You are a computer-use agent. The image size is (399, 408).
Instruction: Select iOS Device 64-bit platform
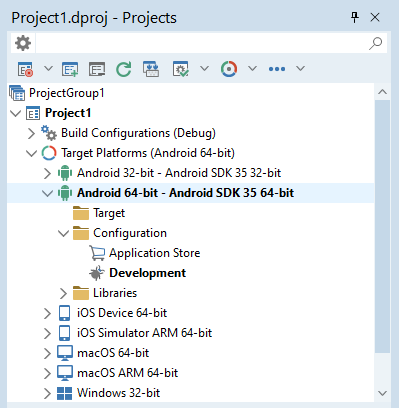tap(122, 313)
